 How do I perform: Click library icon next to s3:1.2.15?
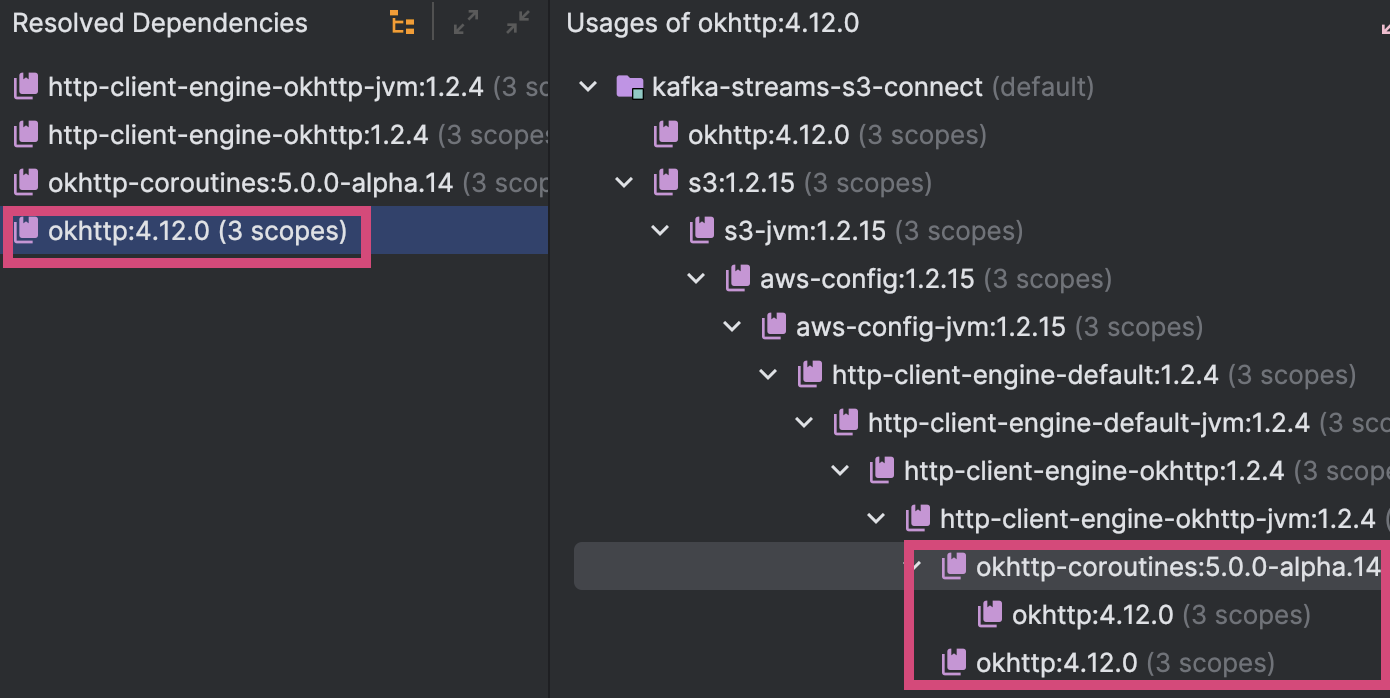tap(666, 183)
